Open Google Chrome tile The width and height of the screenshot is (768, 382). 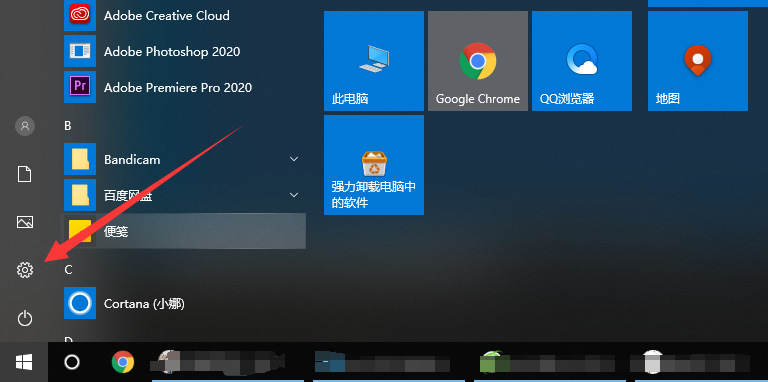tap(478, 61)
